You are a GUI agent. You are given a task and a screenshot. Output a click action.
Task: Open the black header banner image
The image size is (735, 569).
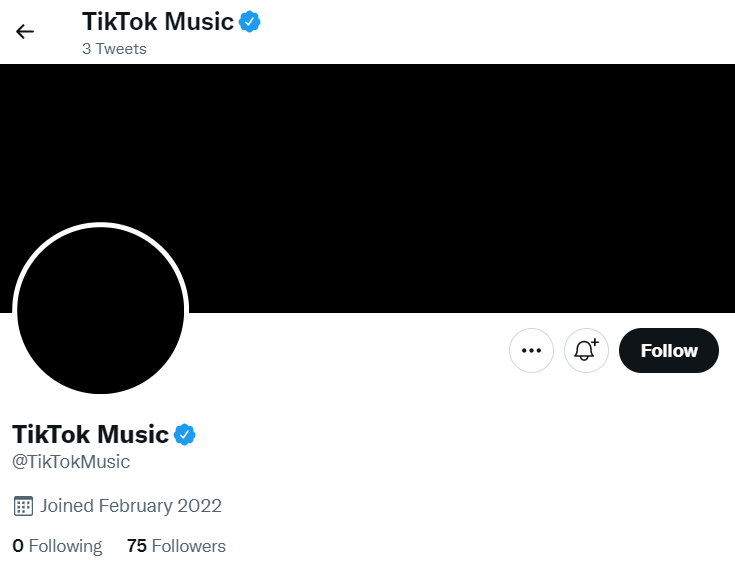[x=368, y=188]
